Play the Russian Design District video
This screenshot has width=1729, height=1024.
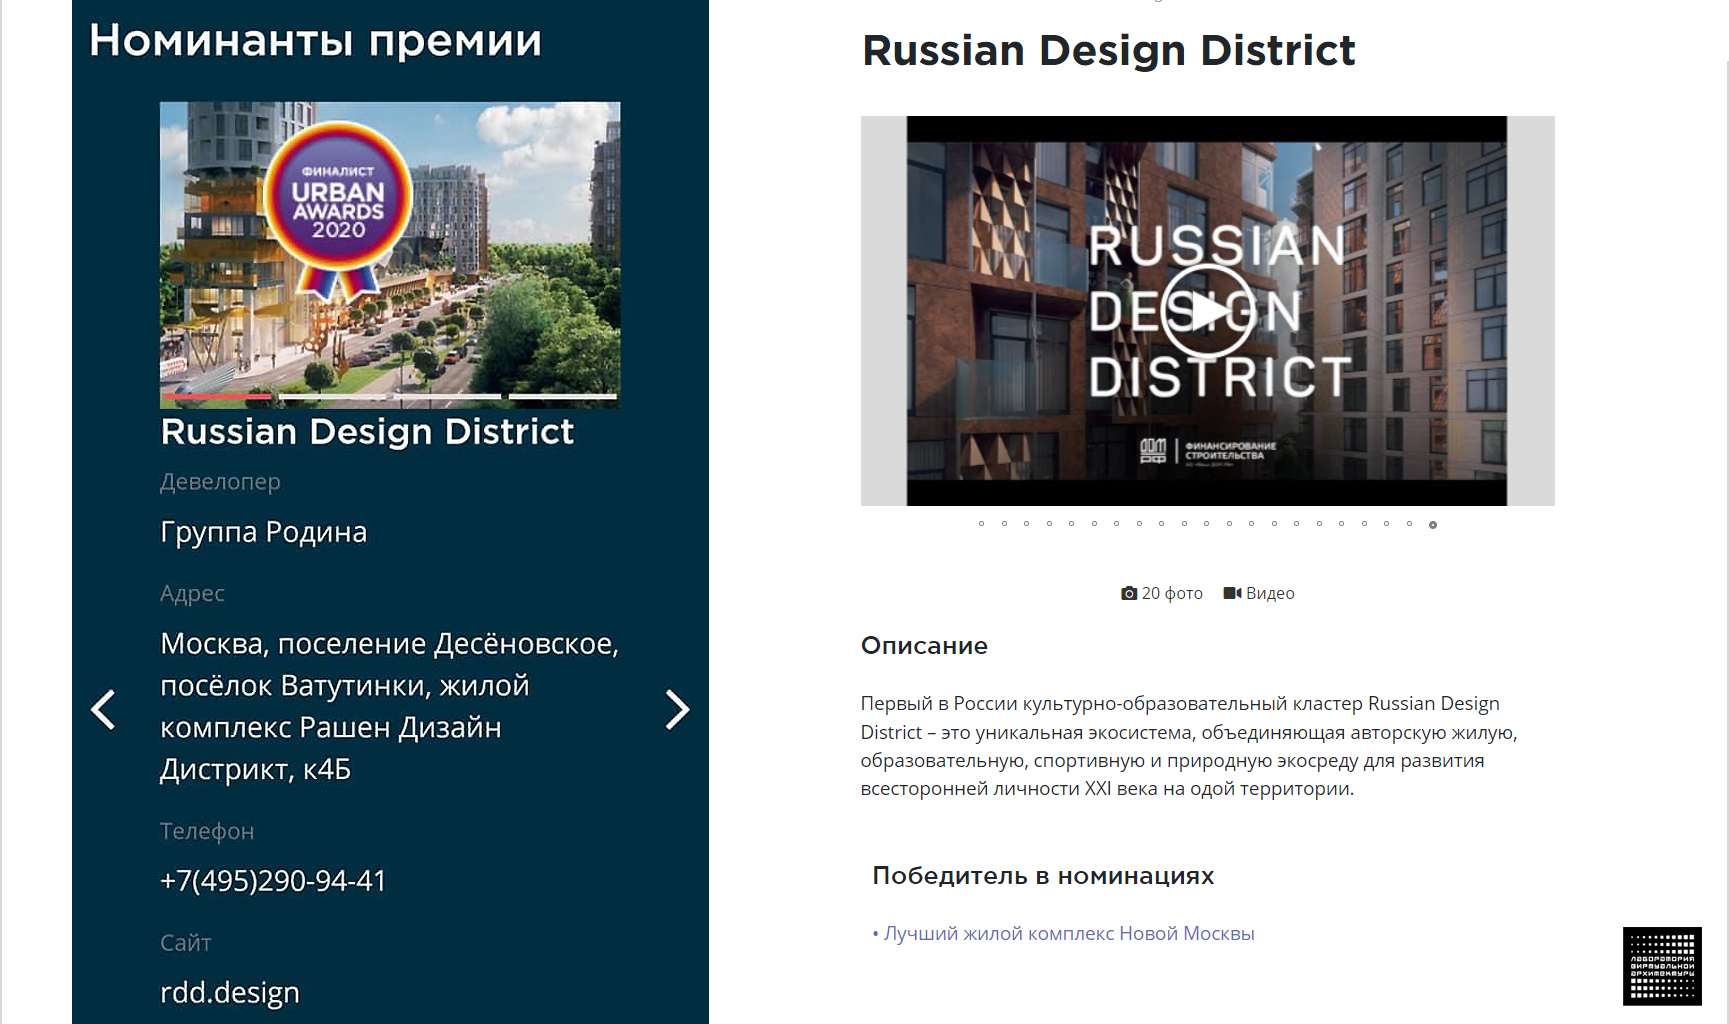[x=1207, y=311]
